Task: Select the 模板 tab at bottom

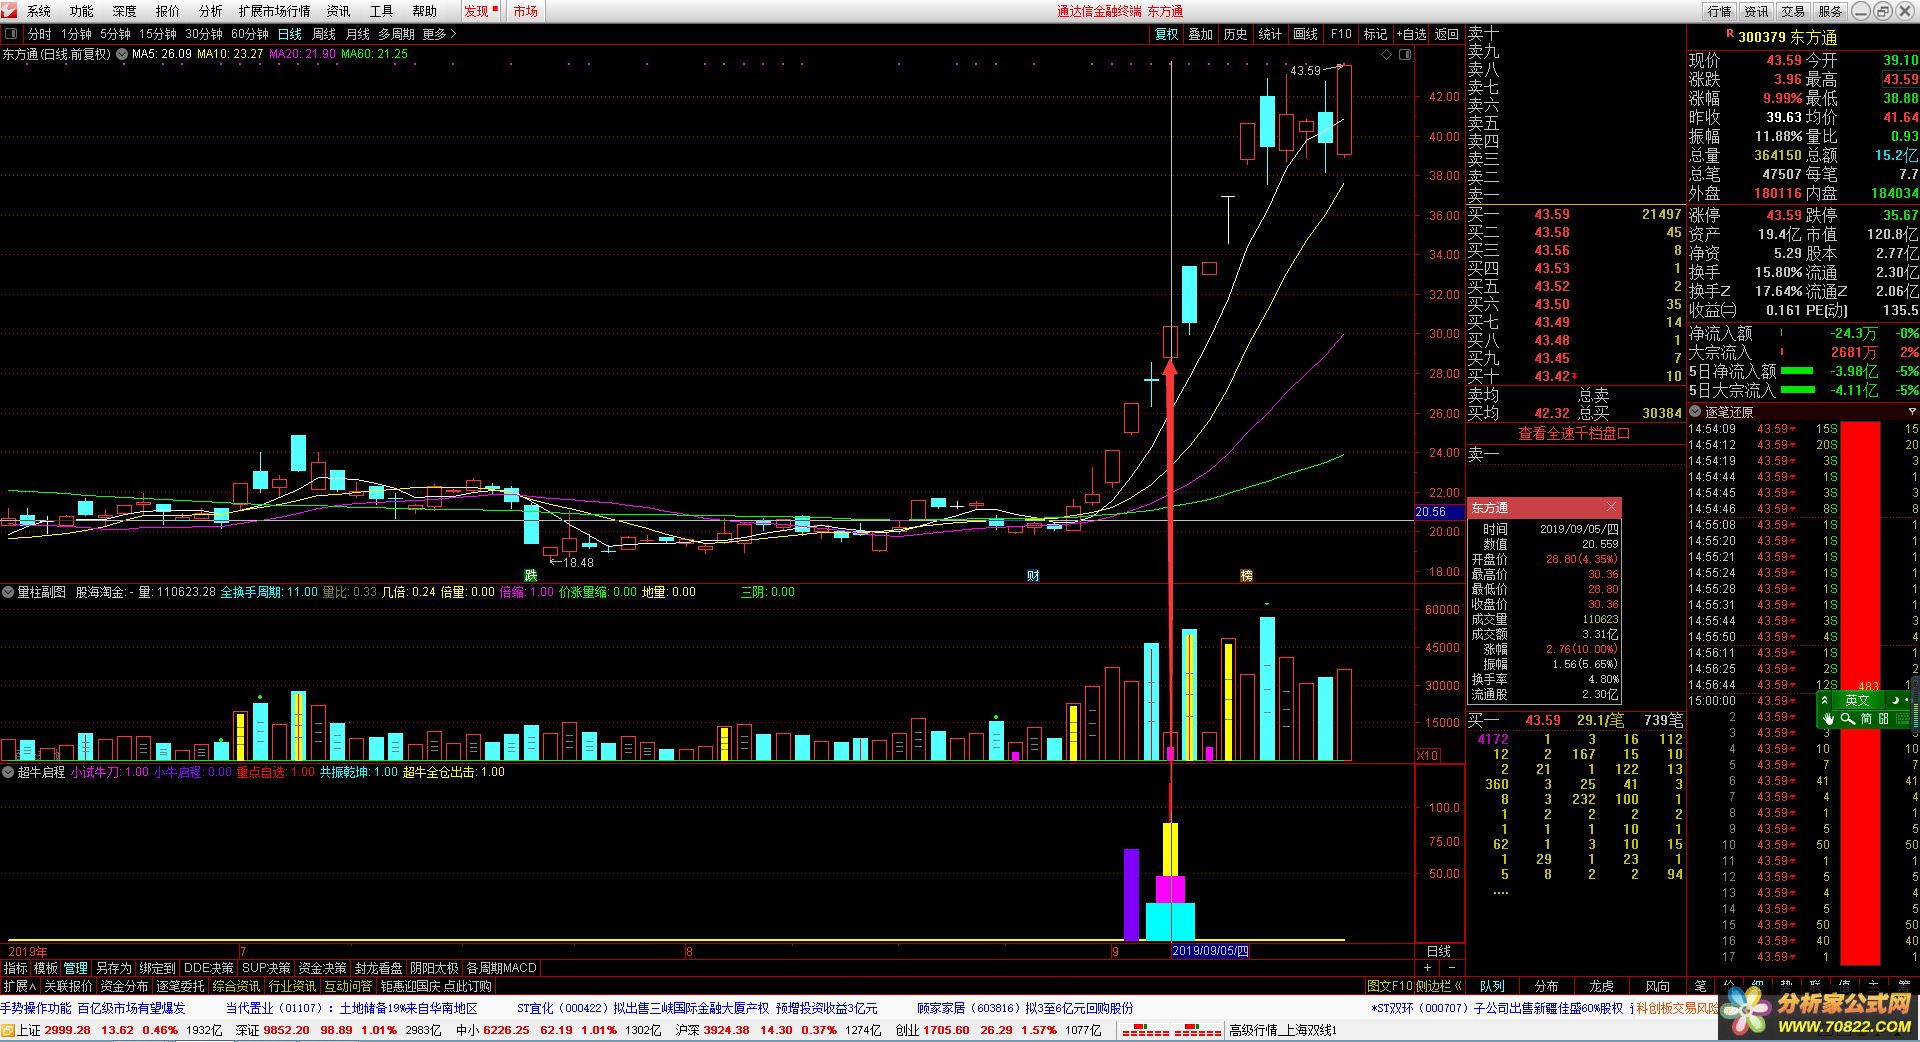Action: (46, 968)
